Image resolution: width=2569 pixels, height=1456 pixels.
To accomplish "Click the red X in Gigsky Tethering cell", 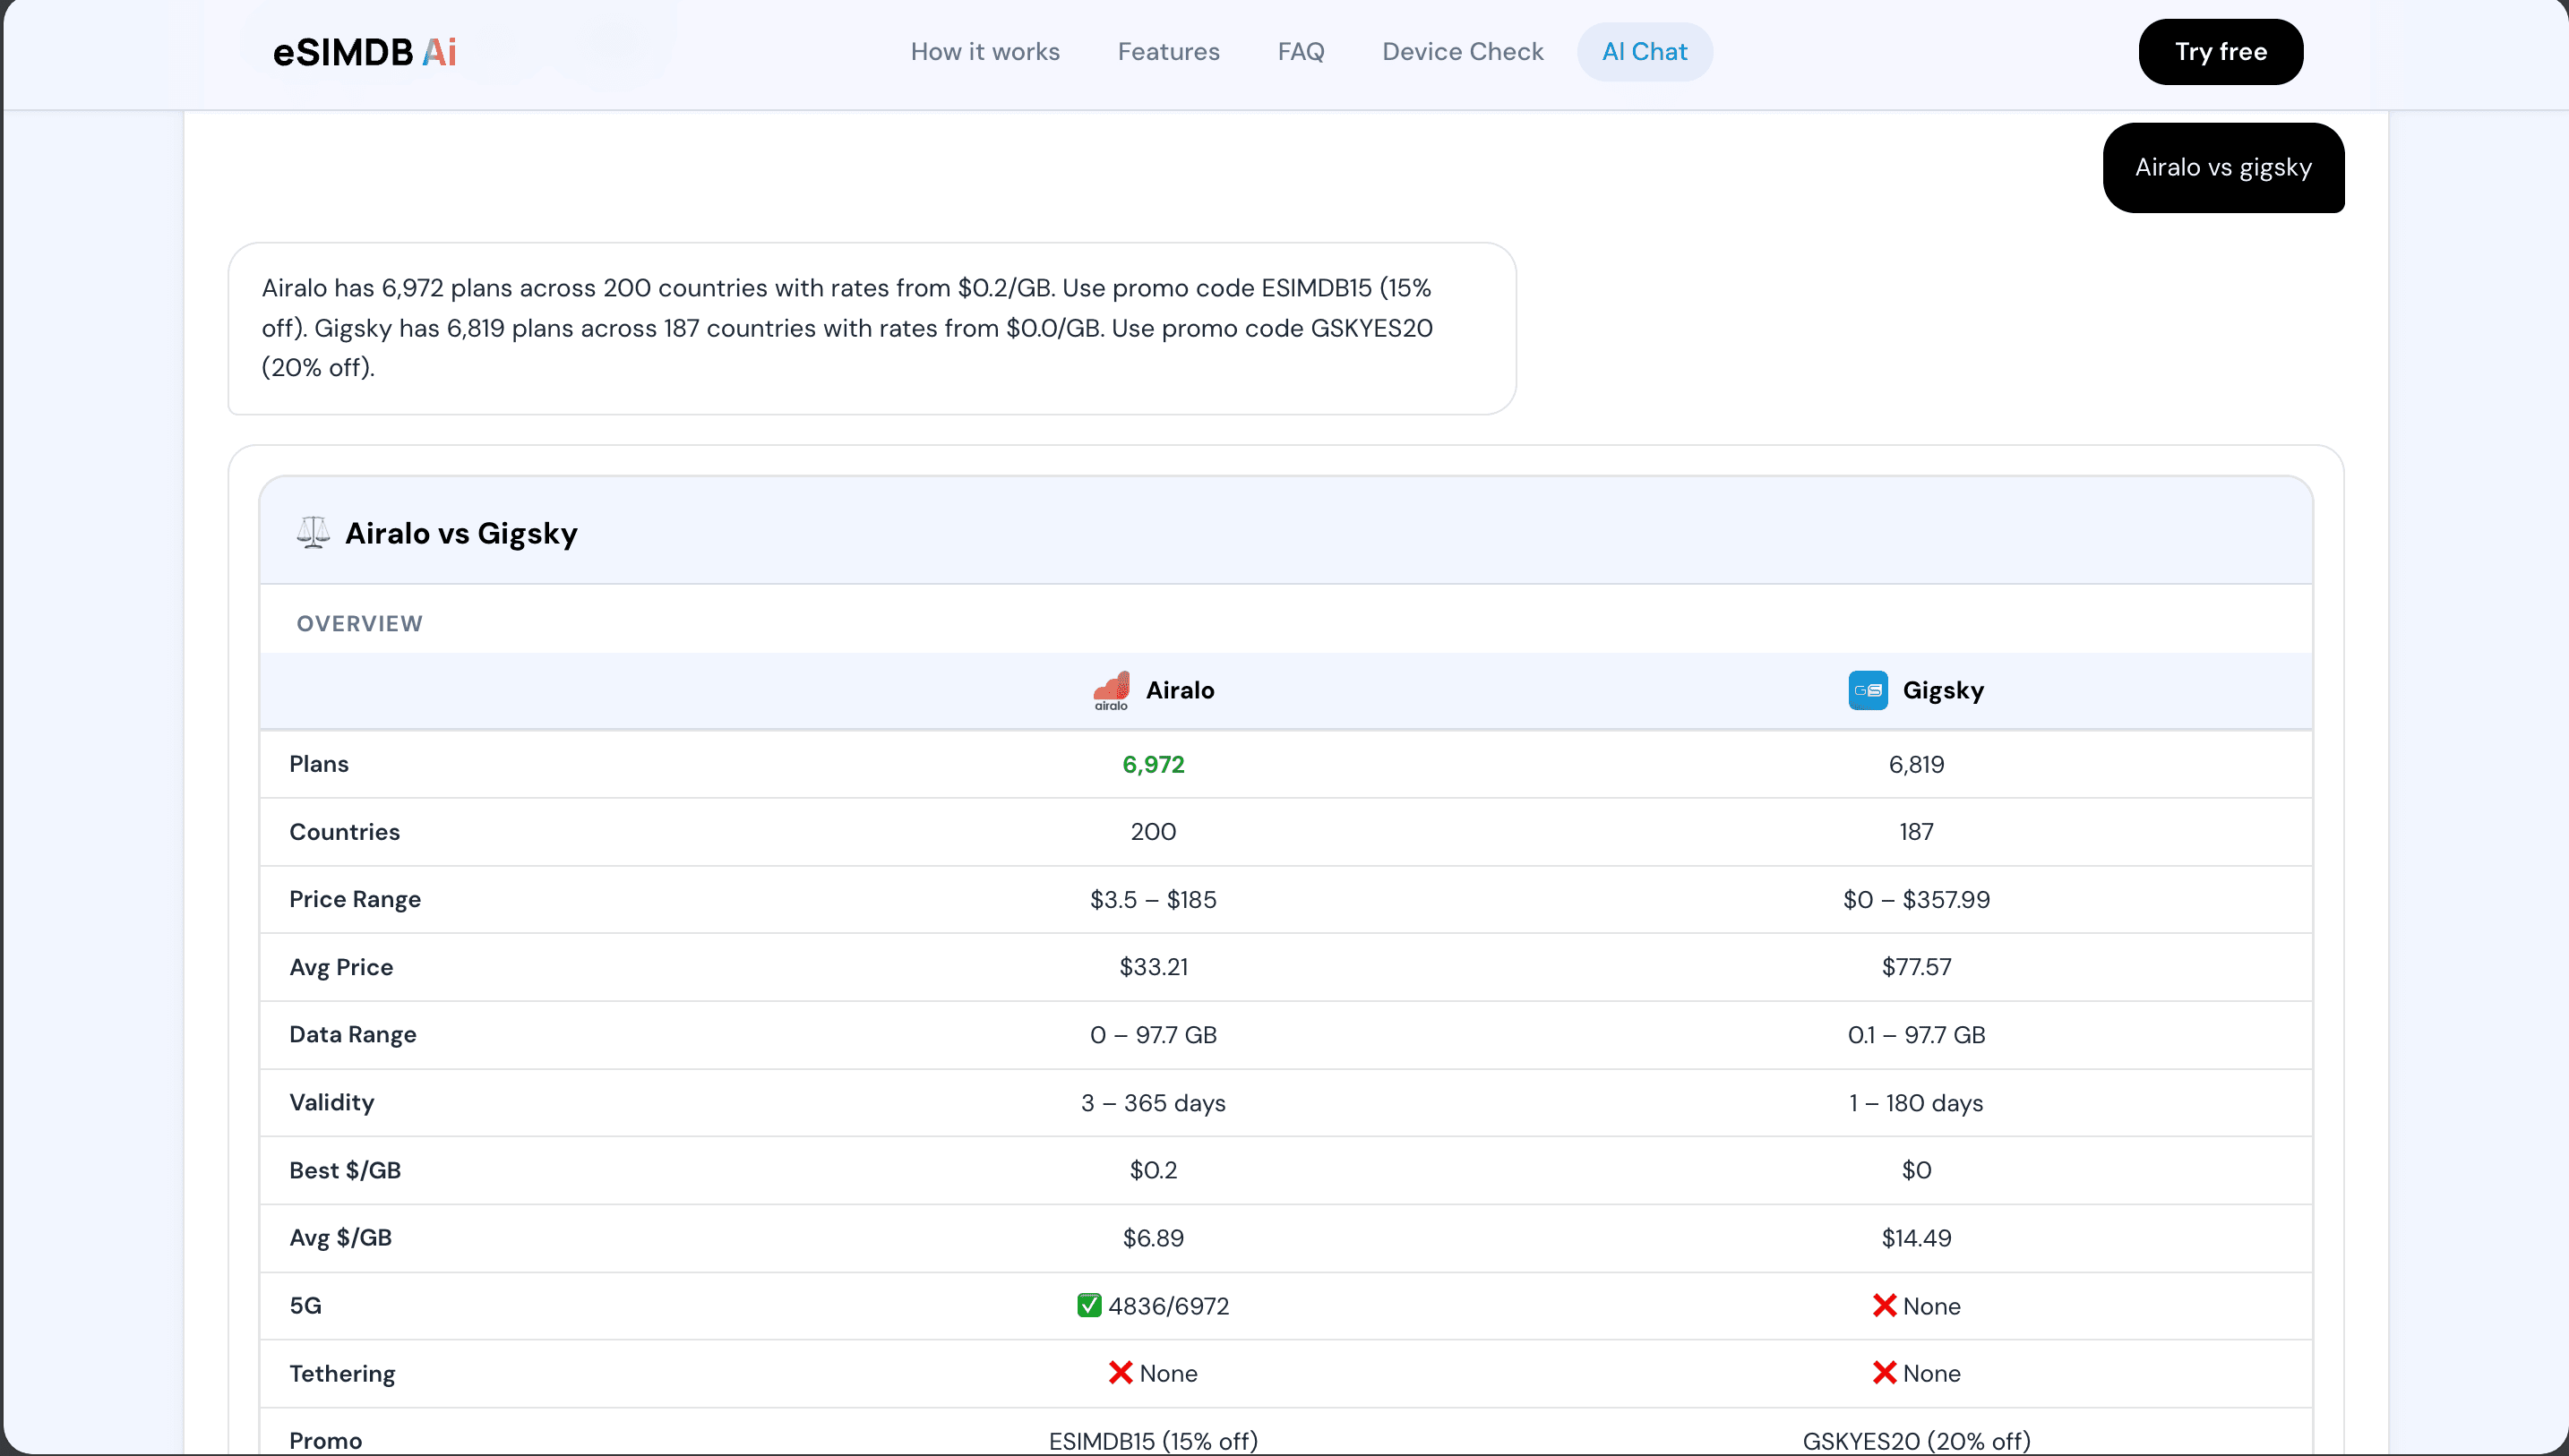I will [x=1884, y=1373].
